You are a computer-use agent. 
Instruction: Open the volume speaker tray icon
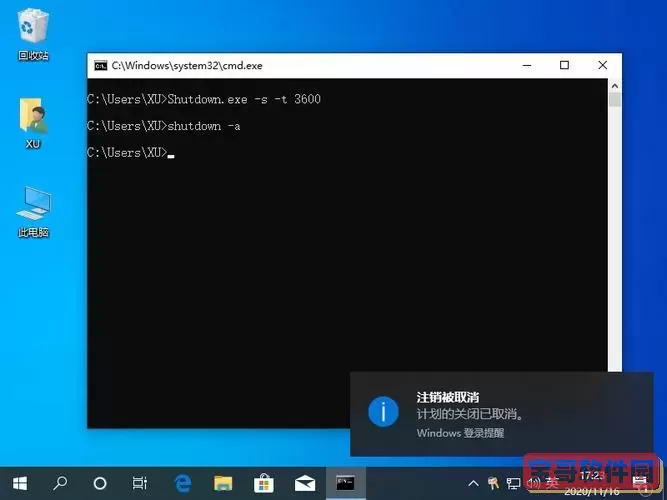(533, 483)
